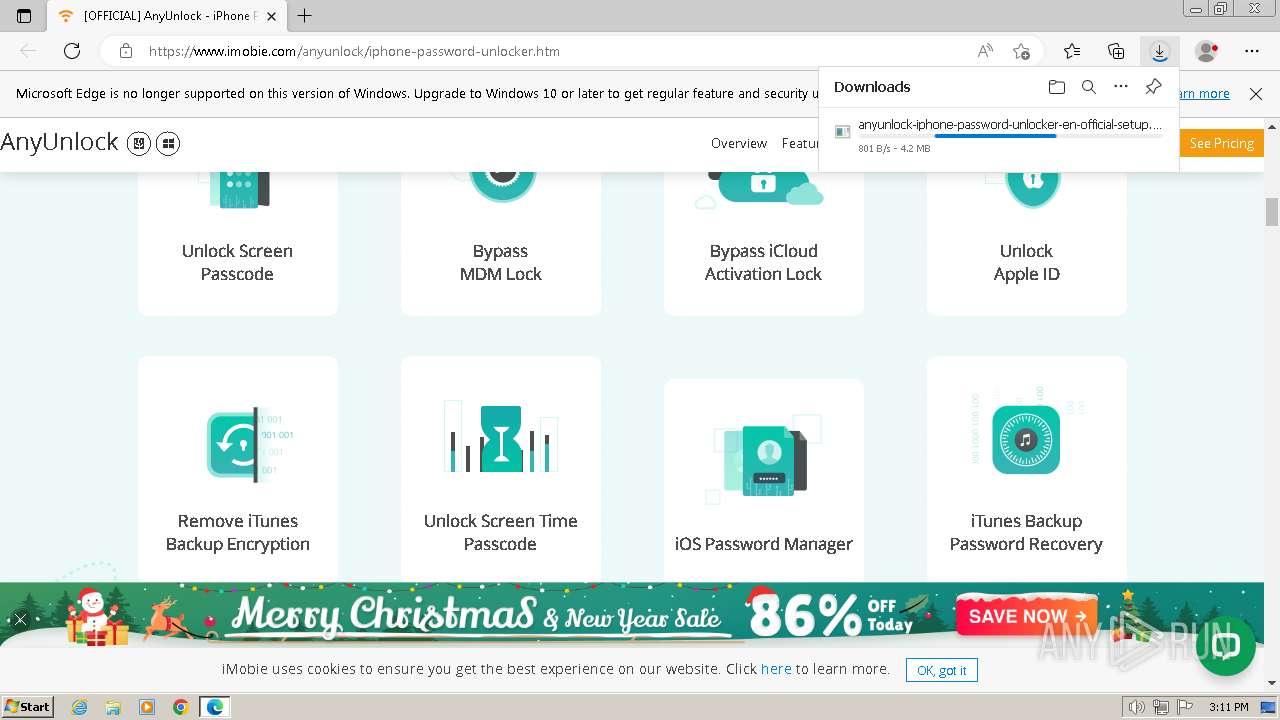Open downloads folder icon
The height and width of the screenshot is (720, 1280).
1057,87
